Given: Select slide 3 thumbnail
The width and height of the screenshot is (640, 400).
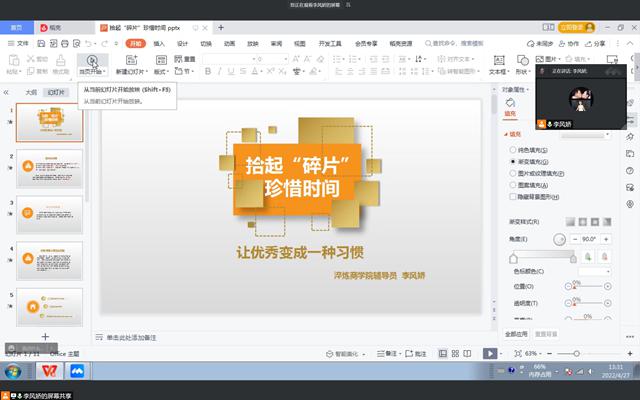Looking at the screenshot, I should (x=49, y=214).
